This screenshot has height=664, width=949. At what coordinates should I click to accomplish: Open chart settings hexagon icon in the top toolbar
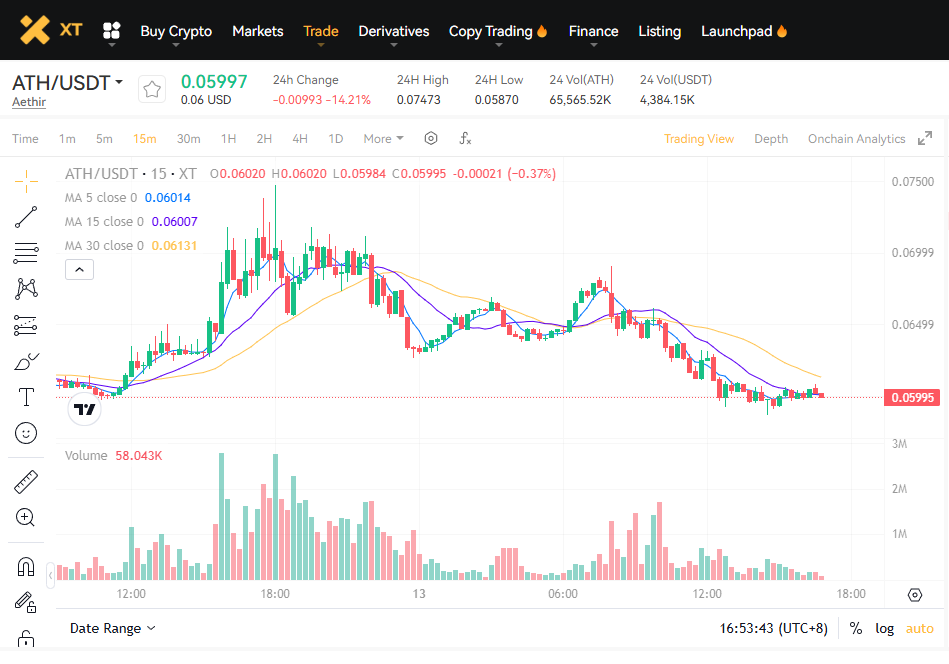pyautogui.click(x=431, y=139)
